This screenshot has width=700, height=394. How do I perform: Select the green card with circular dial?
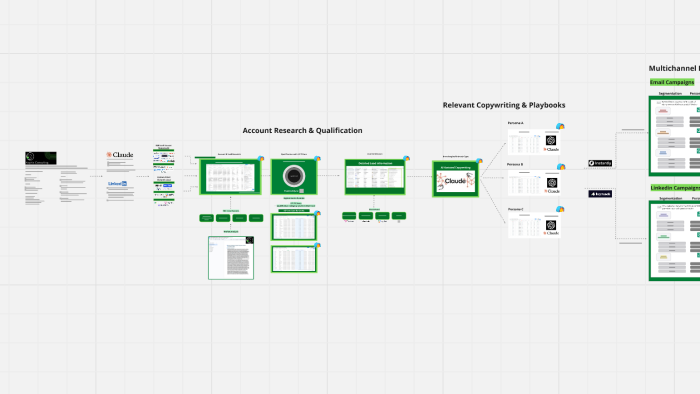(294, 177)
